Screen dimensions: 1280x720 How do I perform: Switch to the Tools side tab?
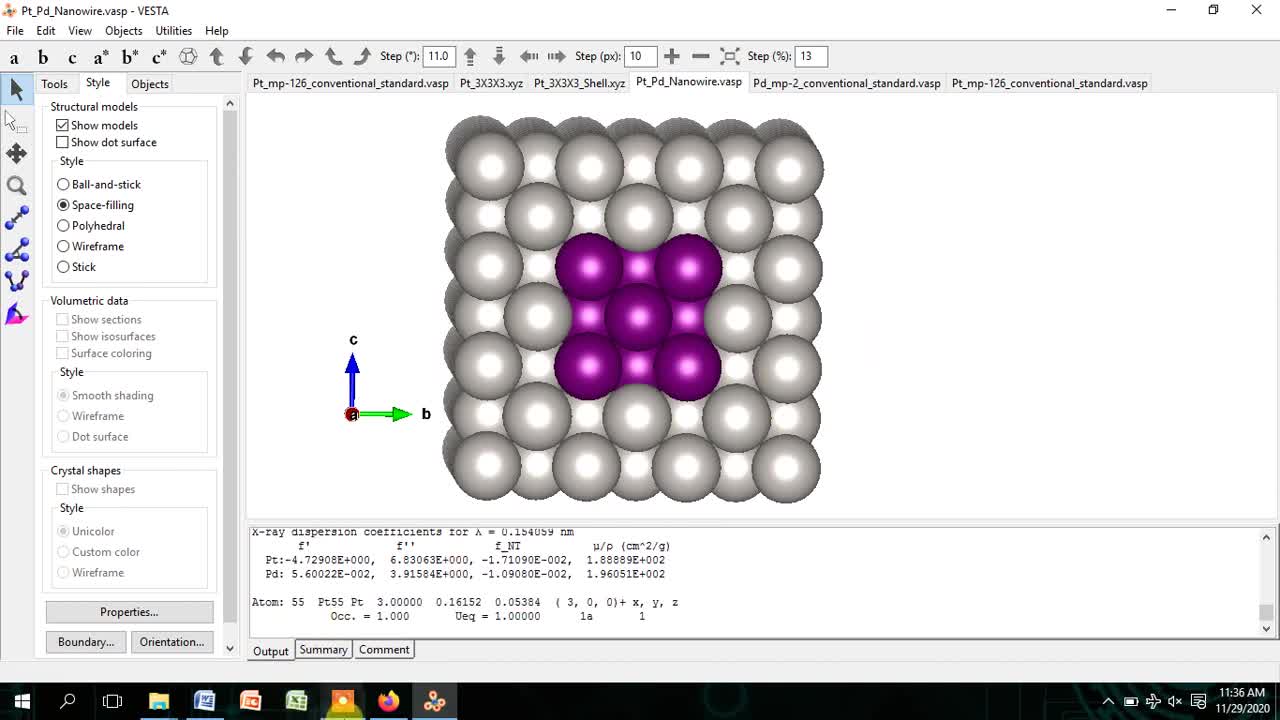coord(54,84)
